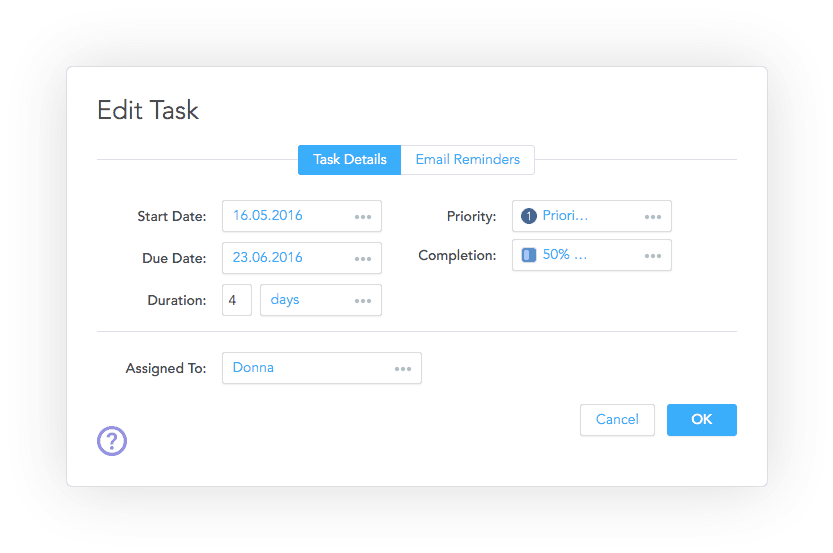Click the Duration number field showing 4
Viewport: 833px width, 553px height.
pyautogui.click(x=237, y=300)
